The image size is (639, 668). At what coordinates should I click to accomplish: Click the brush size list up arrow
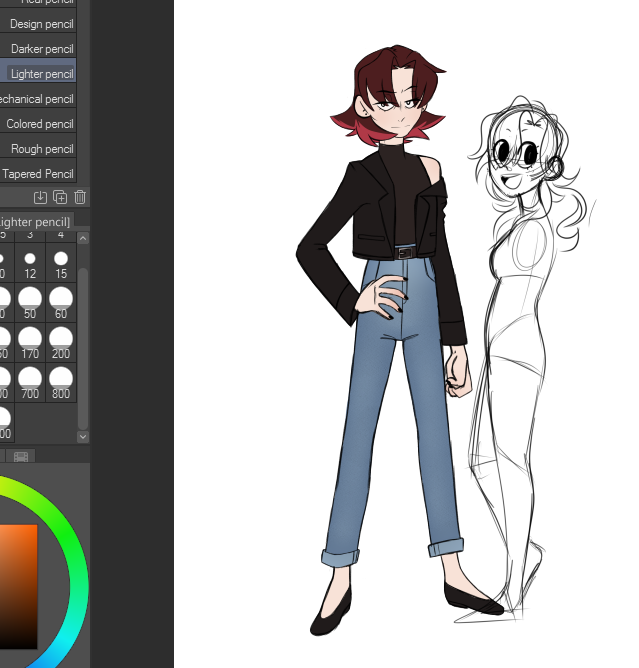coord(83,238)
